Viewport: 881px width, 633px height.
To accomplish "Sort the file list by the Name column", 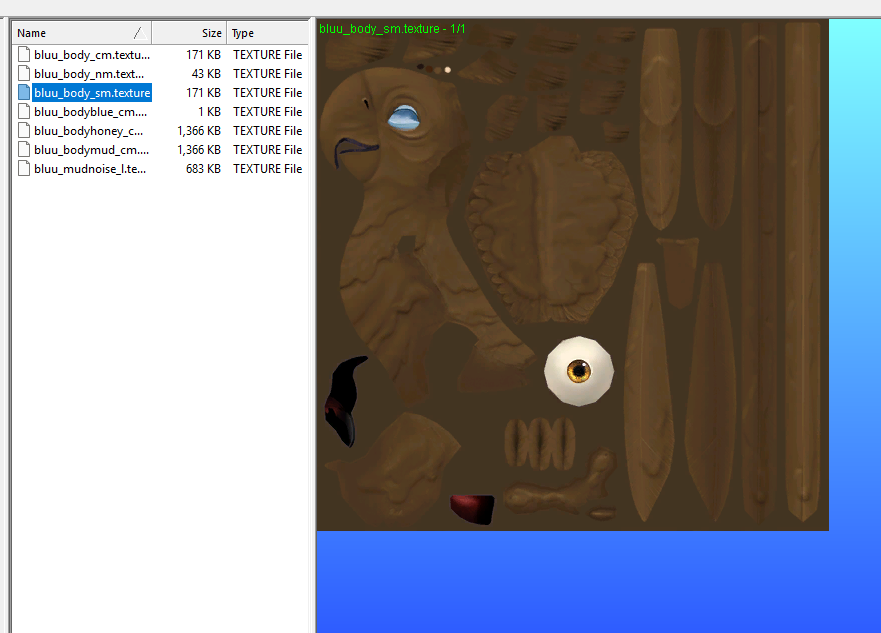I will [82, 33].
